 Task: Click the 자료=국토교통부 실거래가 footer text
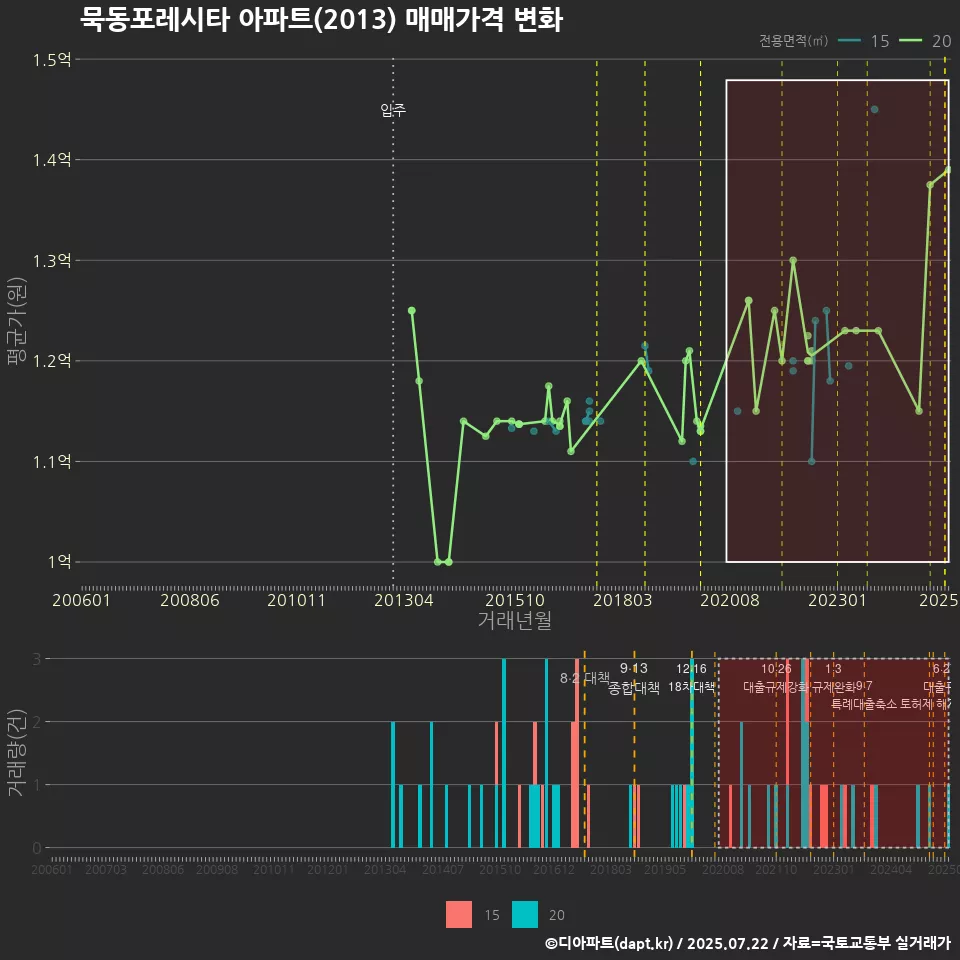coord(866,943)
